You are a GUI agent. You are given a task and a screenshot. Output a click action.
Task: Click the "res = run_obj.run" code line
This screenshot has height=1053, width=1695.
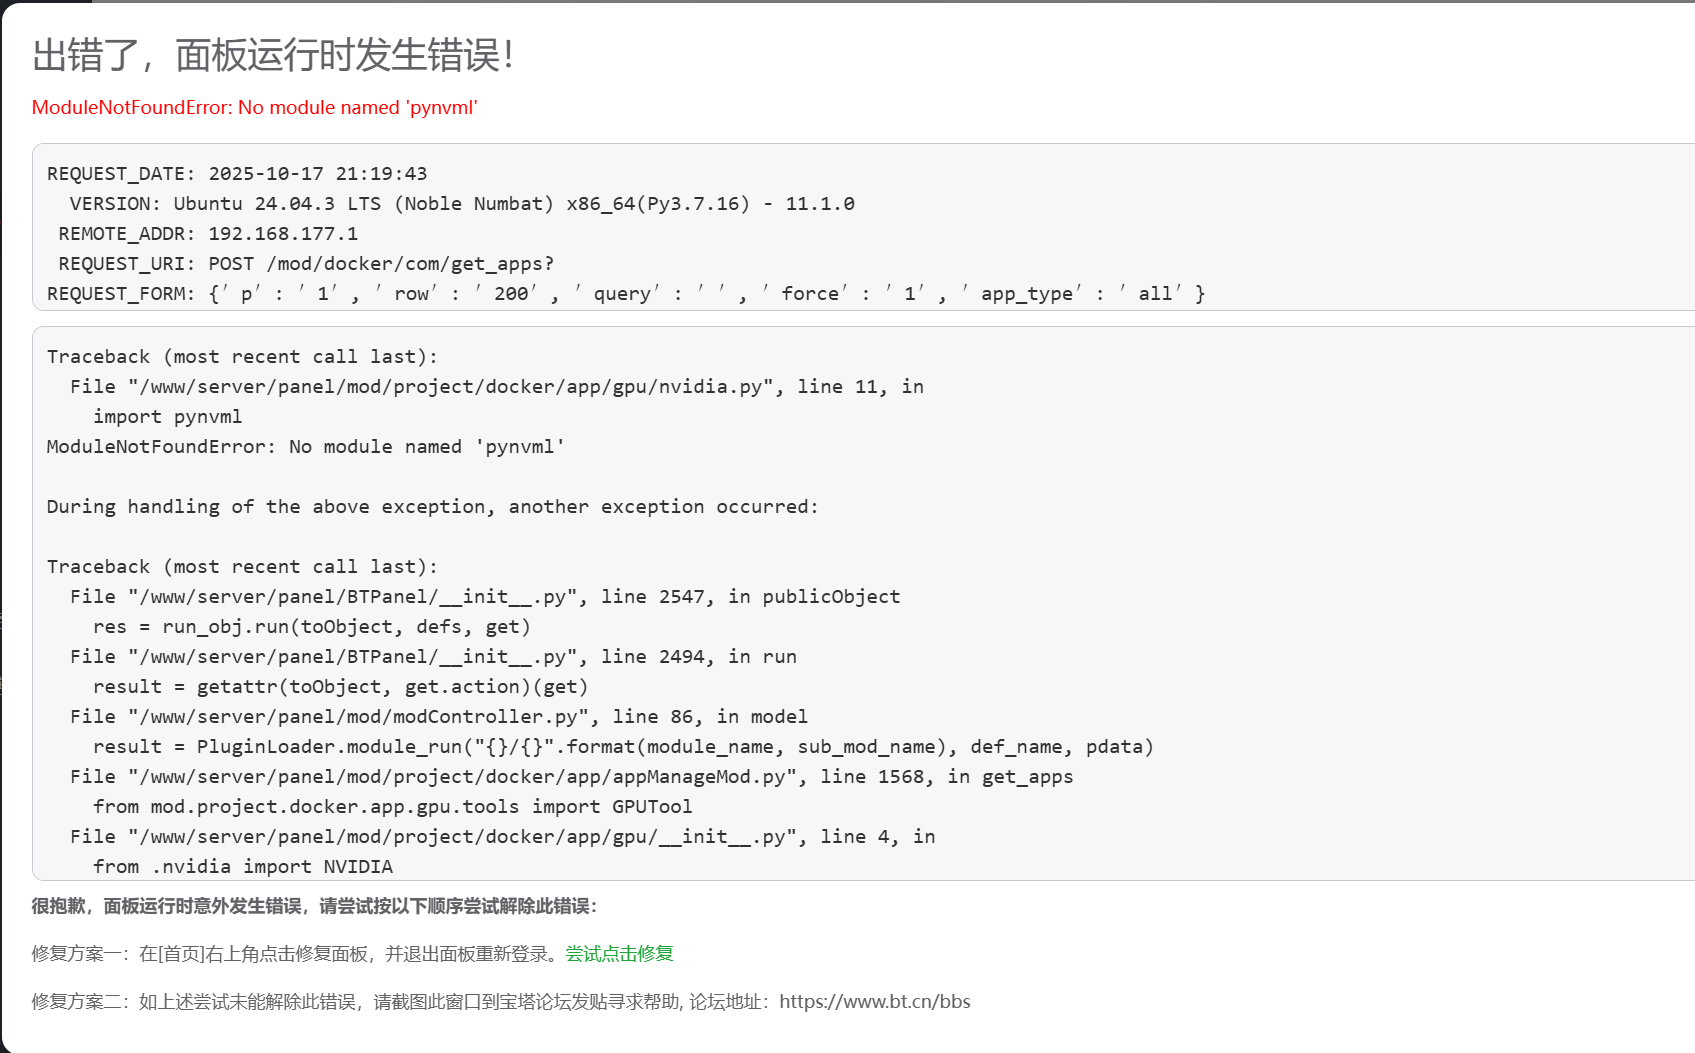pos(311,627)
